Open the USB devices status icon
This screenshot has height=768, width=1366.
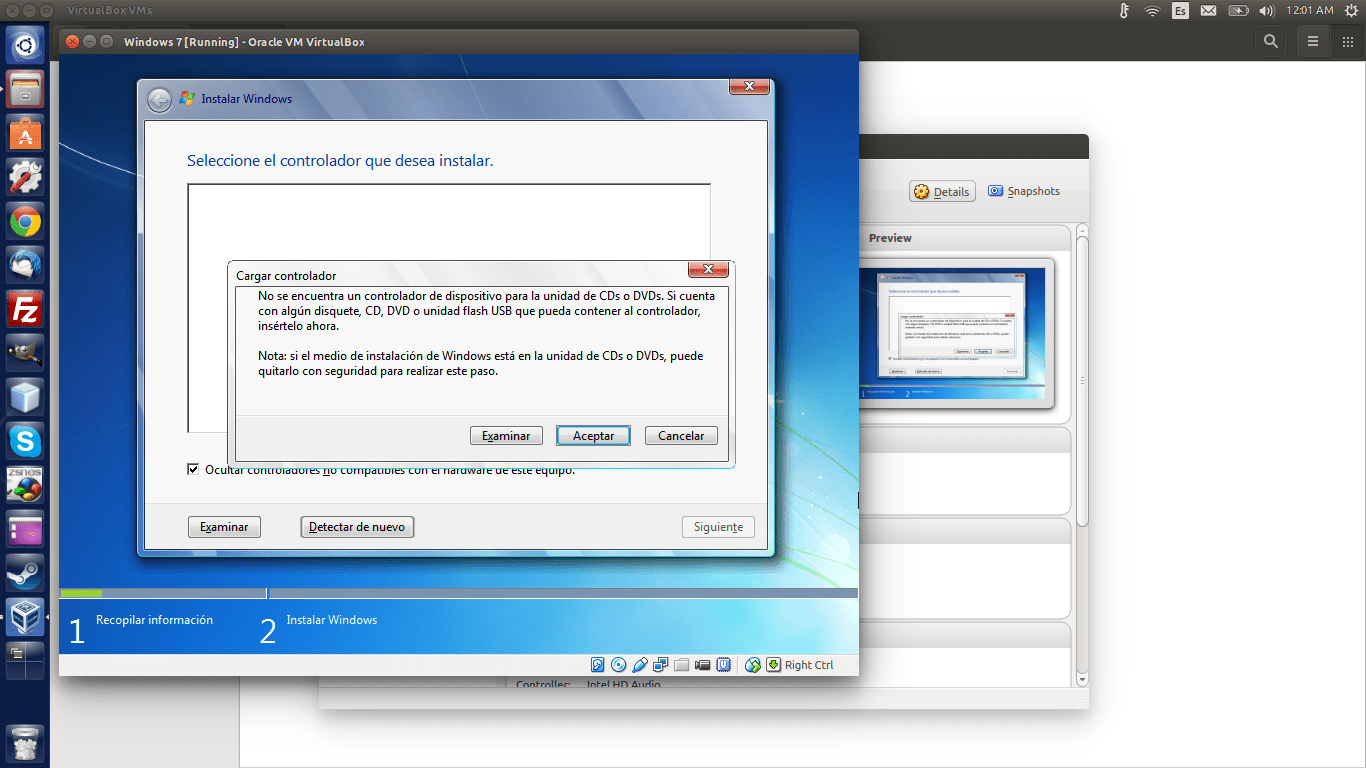click(640, 664)
